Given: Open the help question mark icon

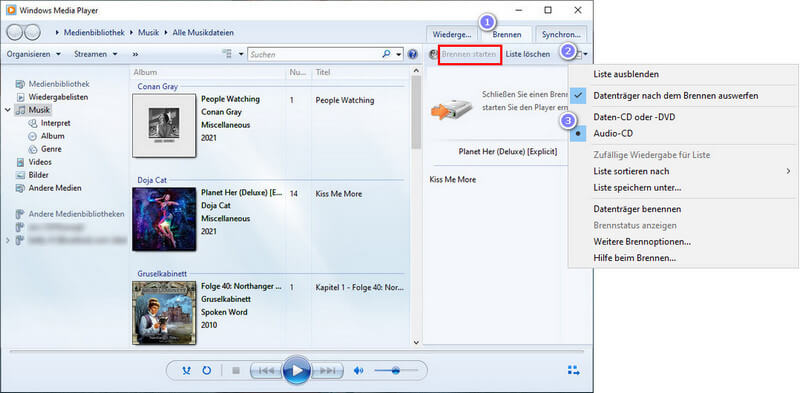Looking at the screenshot, I should (413, 54).
